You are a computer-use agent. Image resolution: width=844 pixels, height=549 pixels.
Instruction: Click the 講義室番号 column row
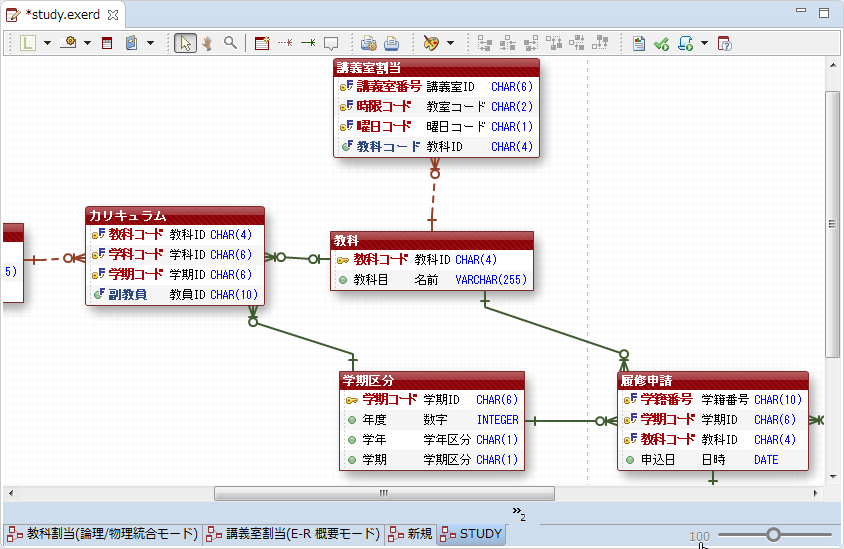point(436,87)
